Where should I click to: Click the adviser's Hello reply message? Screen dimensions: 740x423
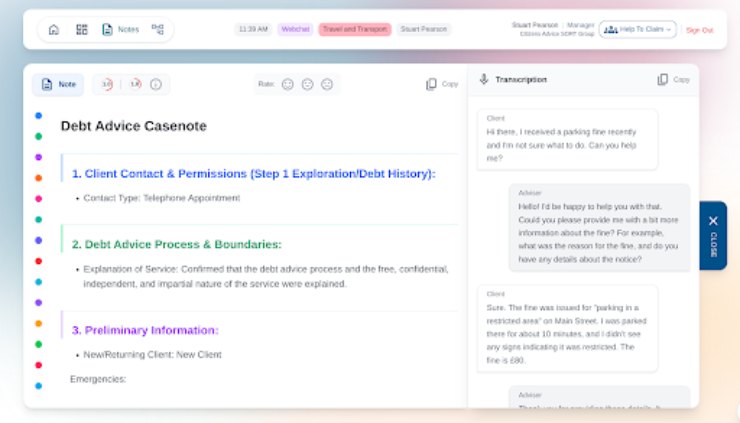coord(599,228)
